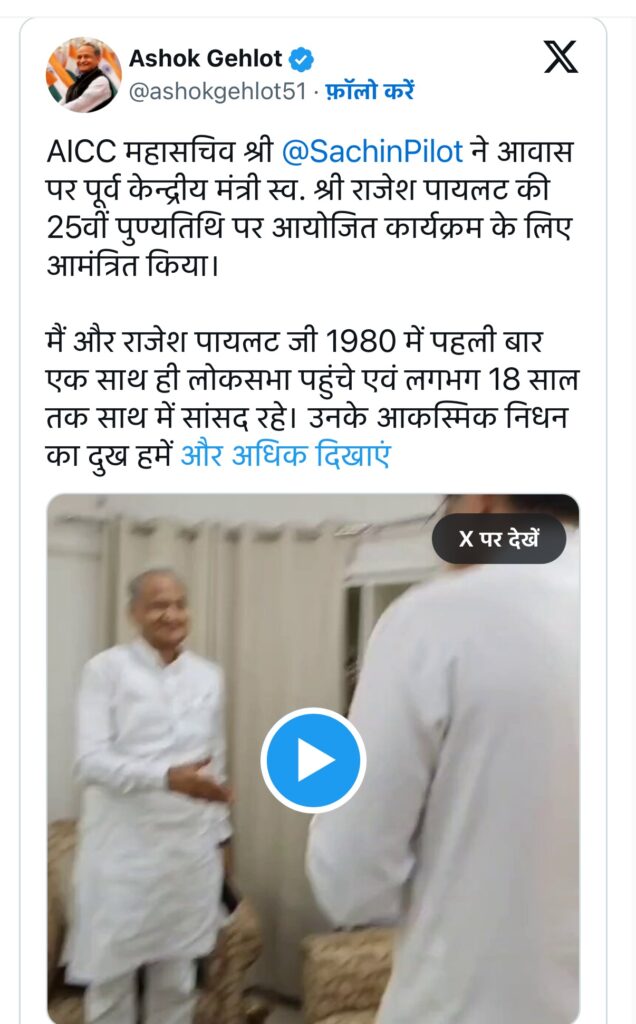Open Ashok Gehlot's profile picture
Screen dimensions: 636x1024
(83, 74)
